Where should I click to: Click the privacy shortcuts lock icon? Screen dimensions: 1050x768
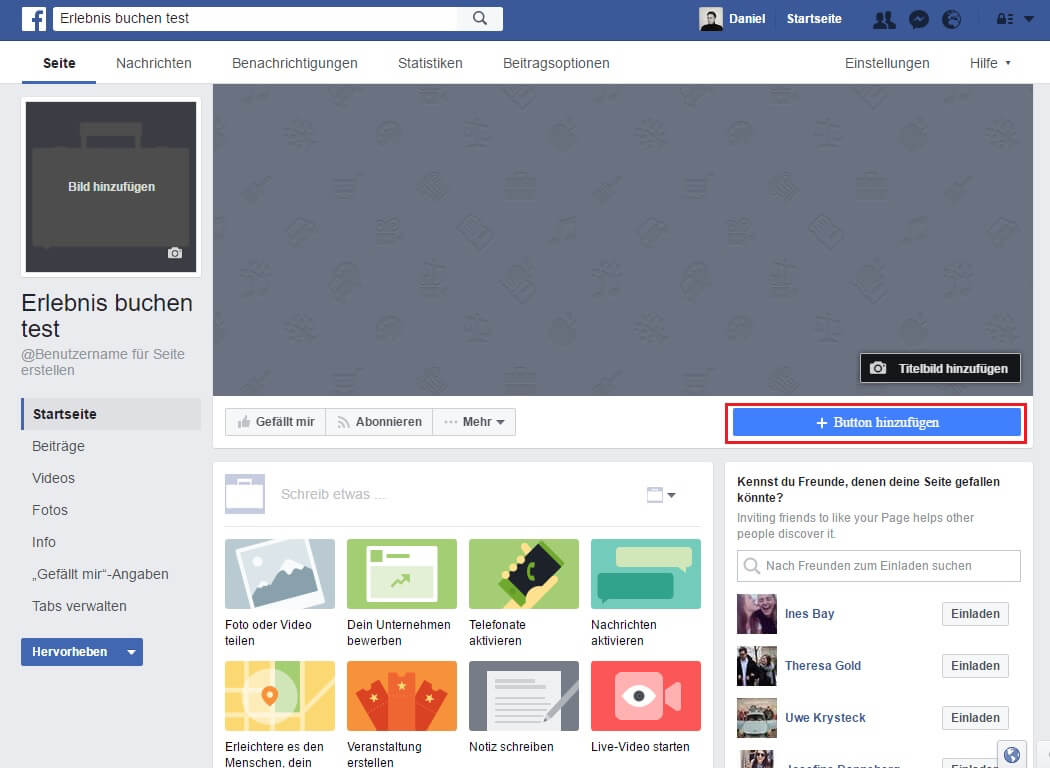1004,19
